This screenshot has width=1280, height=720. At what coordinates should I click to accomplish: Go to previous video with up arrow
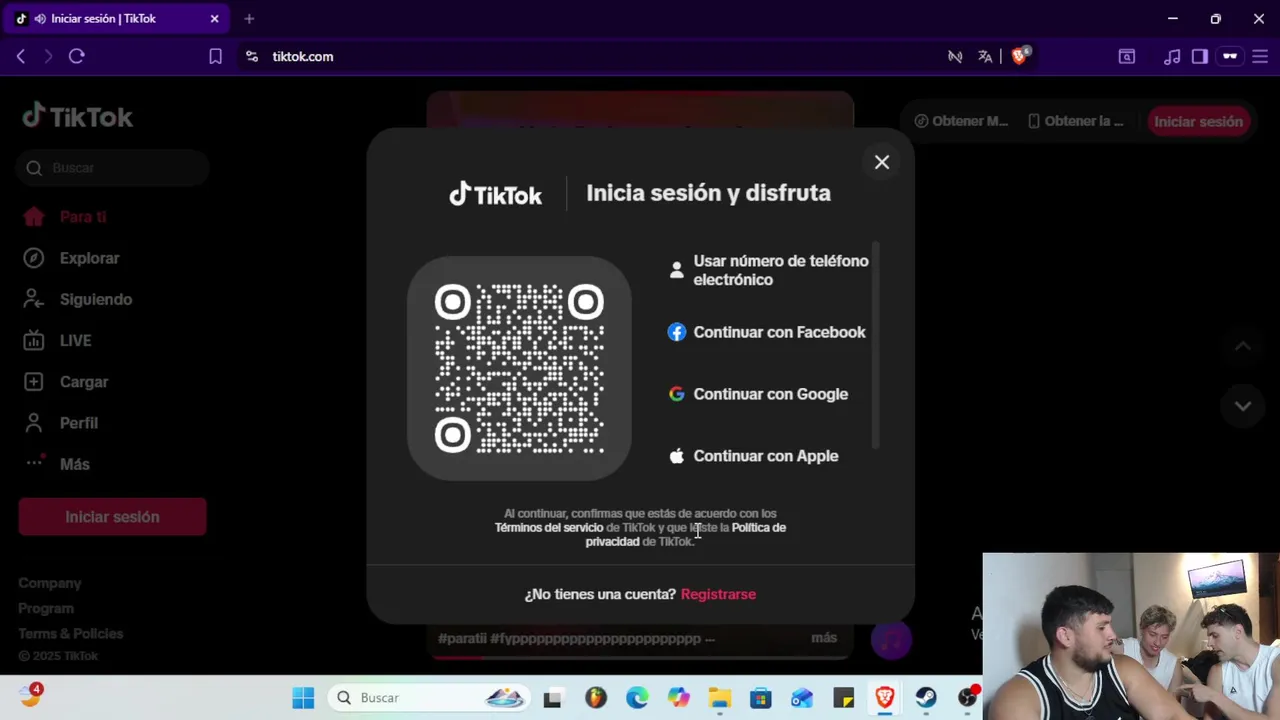click(1242, 346)
